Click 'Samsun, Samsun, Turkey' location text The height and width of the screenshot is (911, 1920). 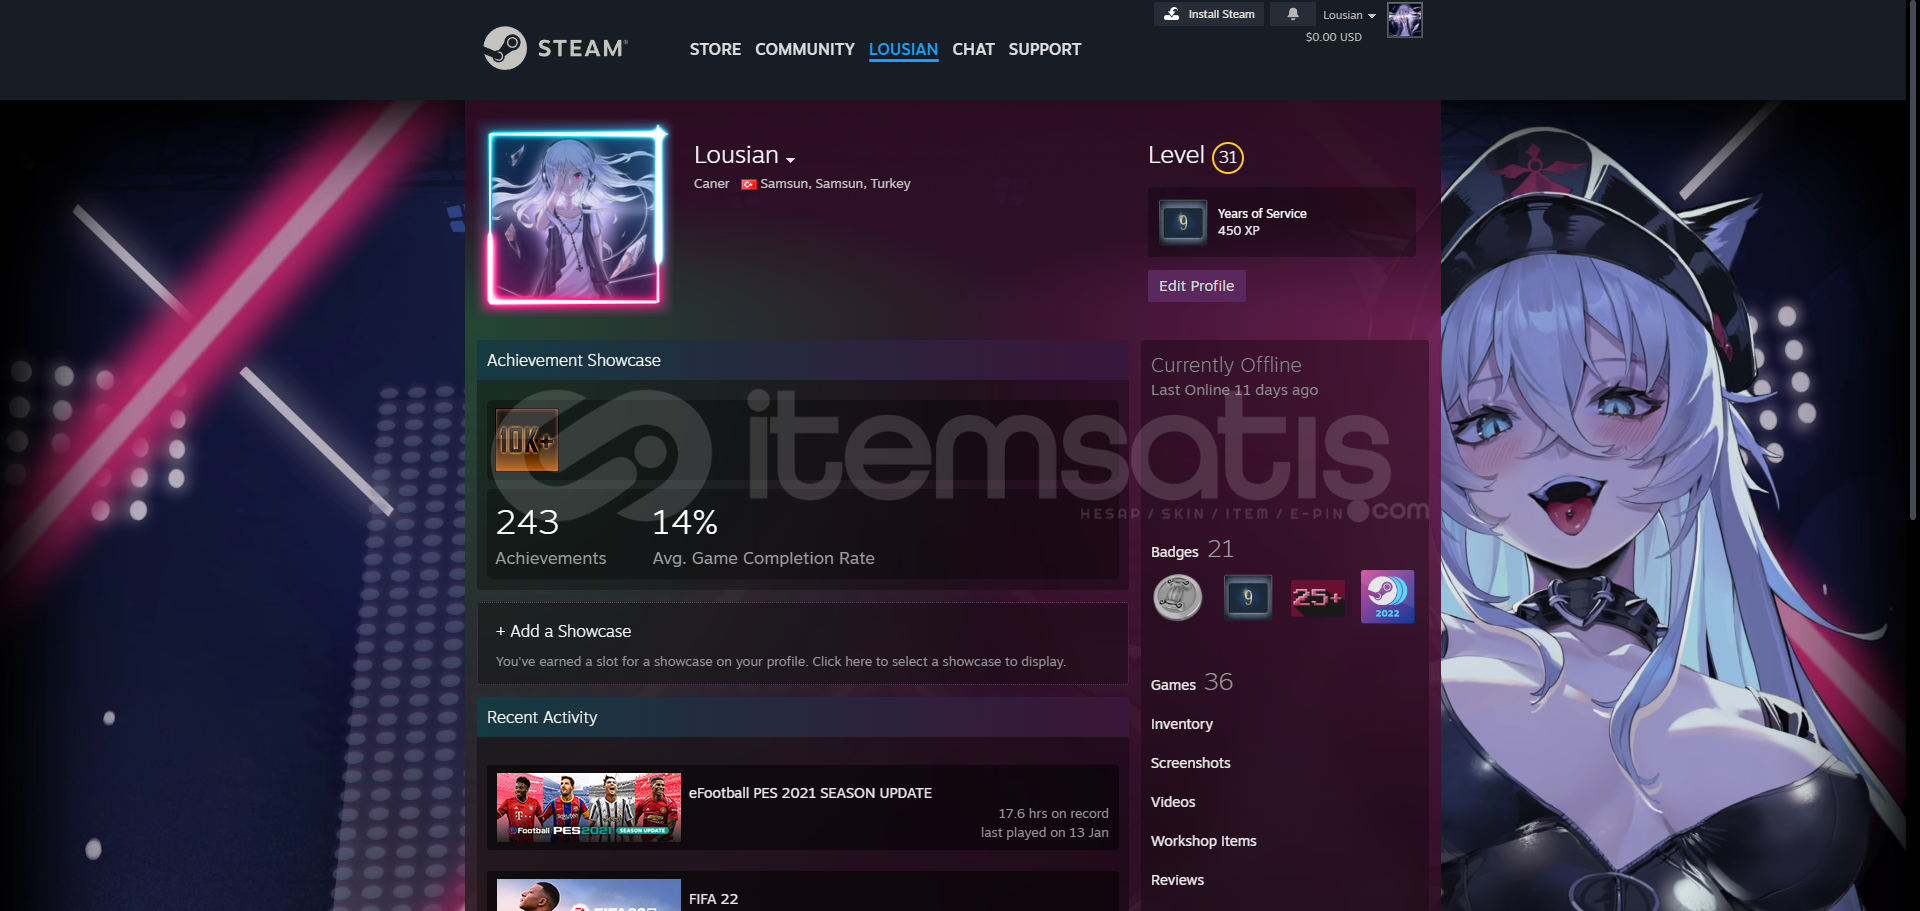(835, 184)
